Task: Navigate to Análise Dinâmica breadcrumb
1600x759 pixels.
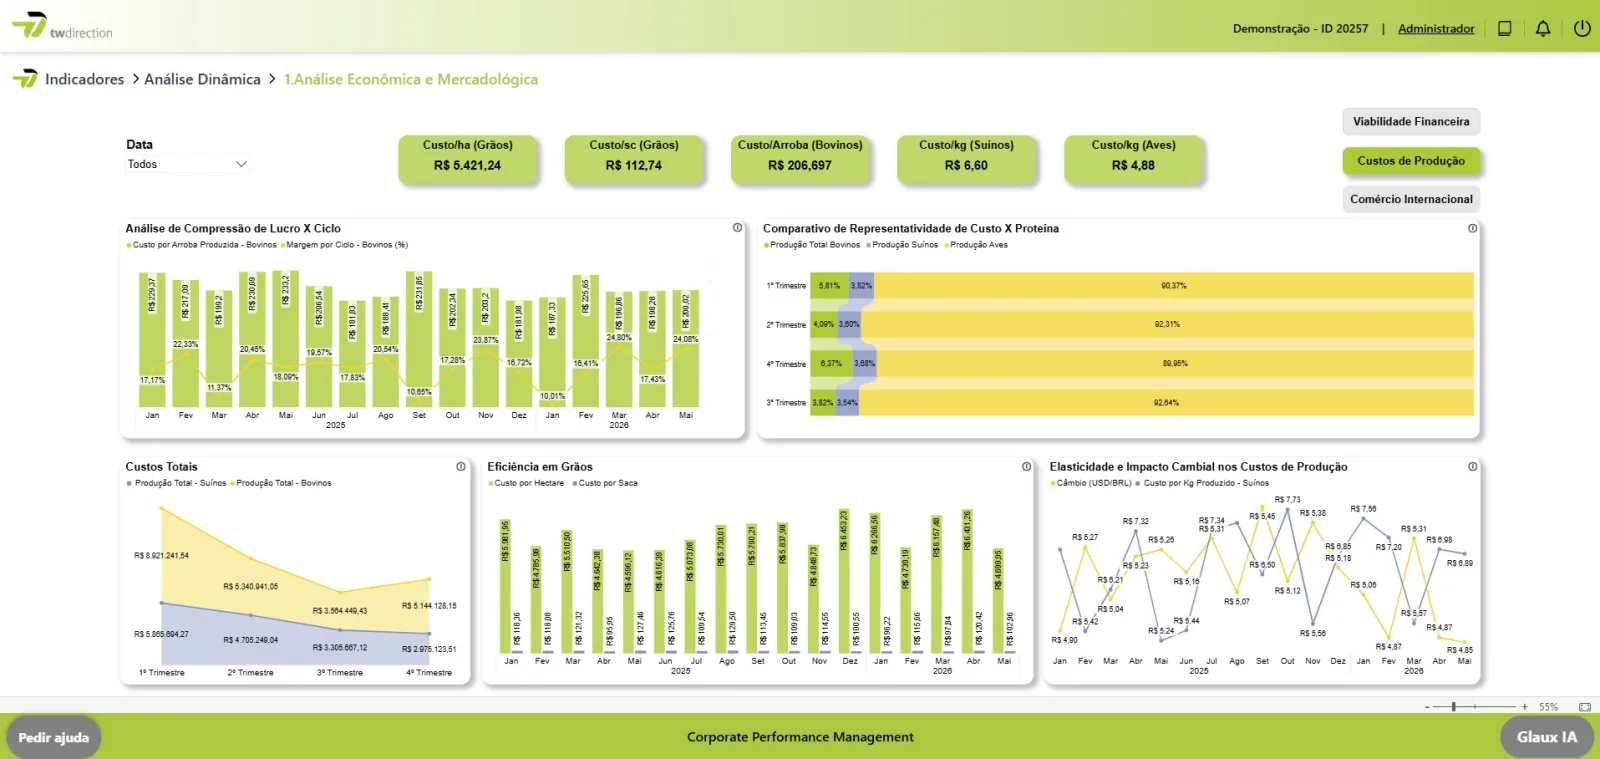Action: coord(202,79)
